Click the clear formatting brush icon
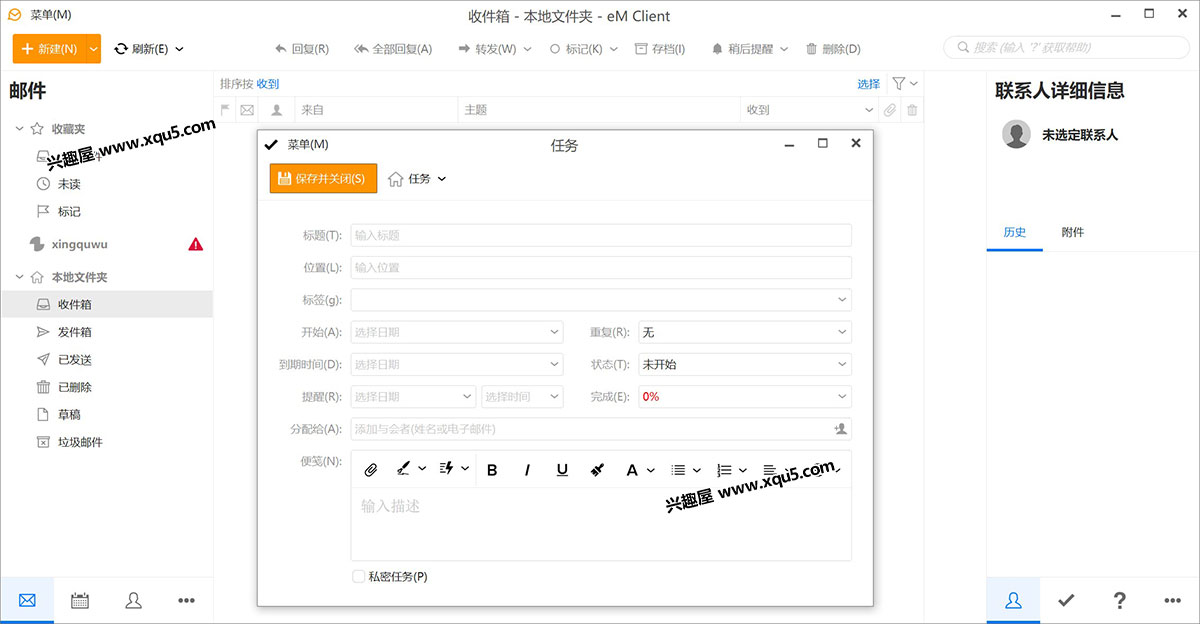 597,470
